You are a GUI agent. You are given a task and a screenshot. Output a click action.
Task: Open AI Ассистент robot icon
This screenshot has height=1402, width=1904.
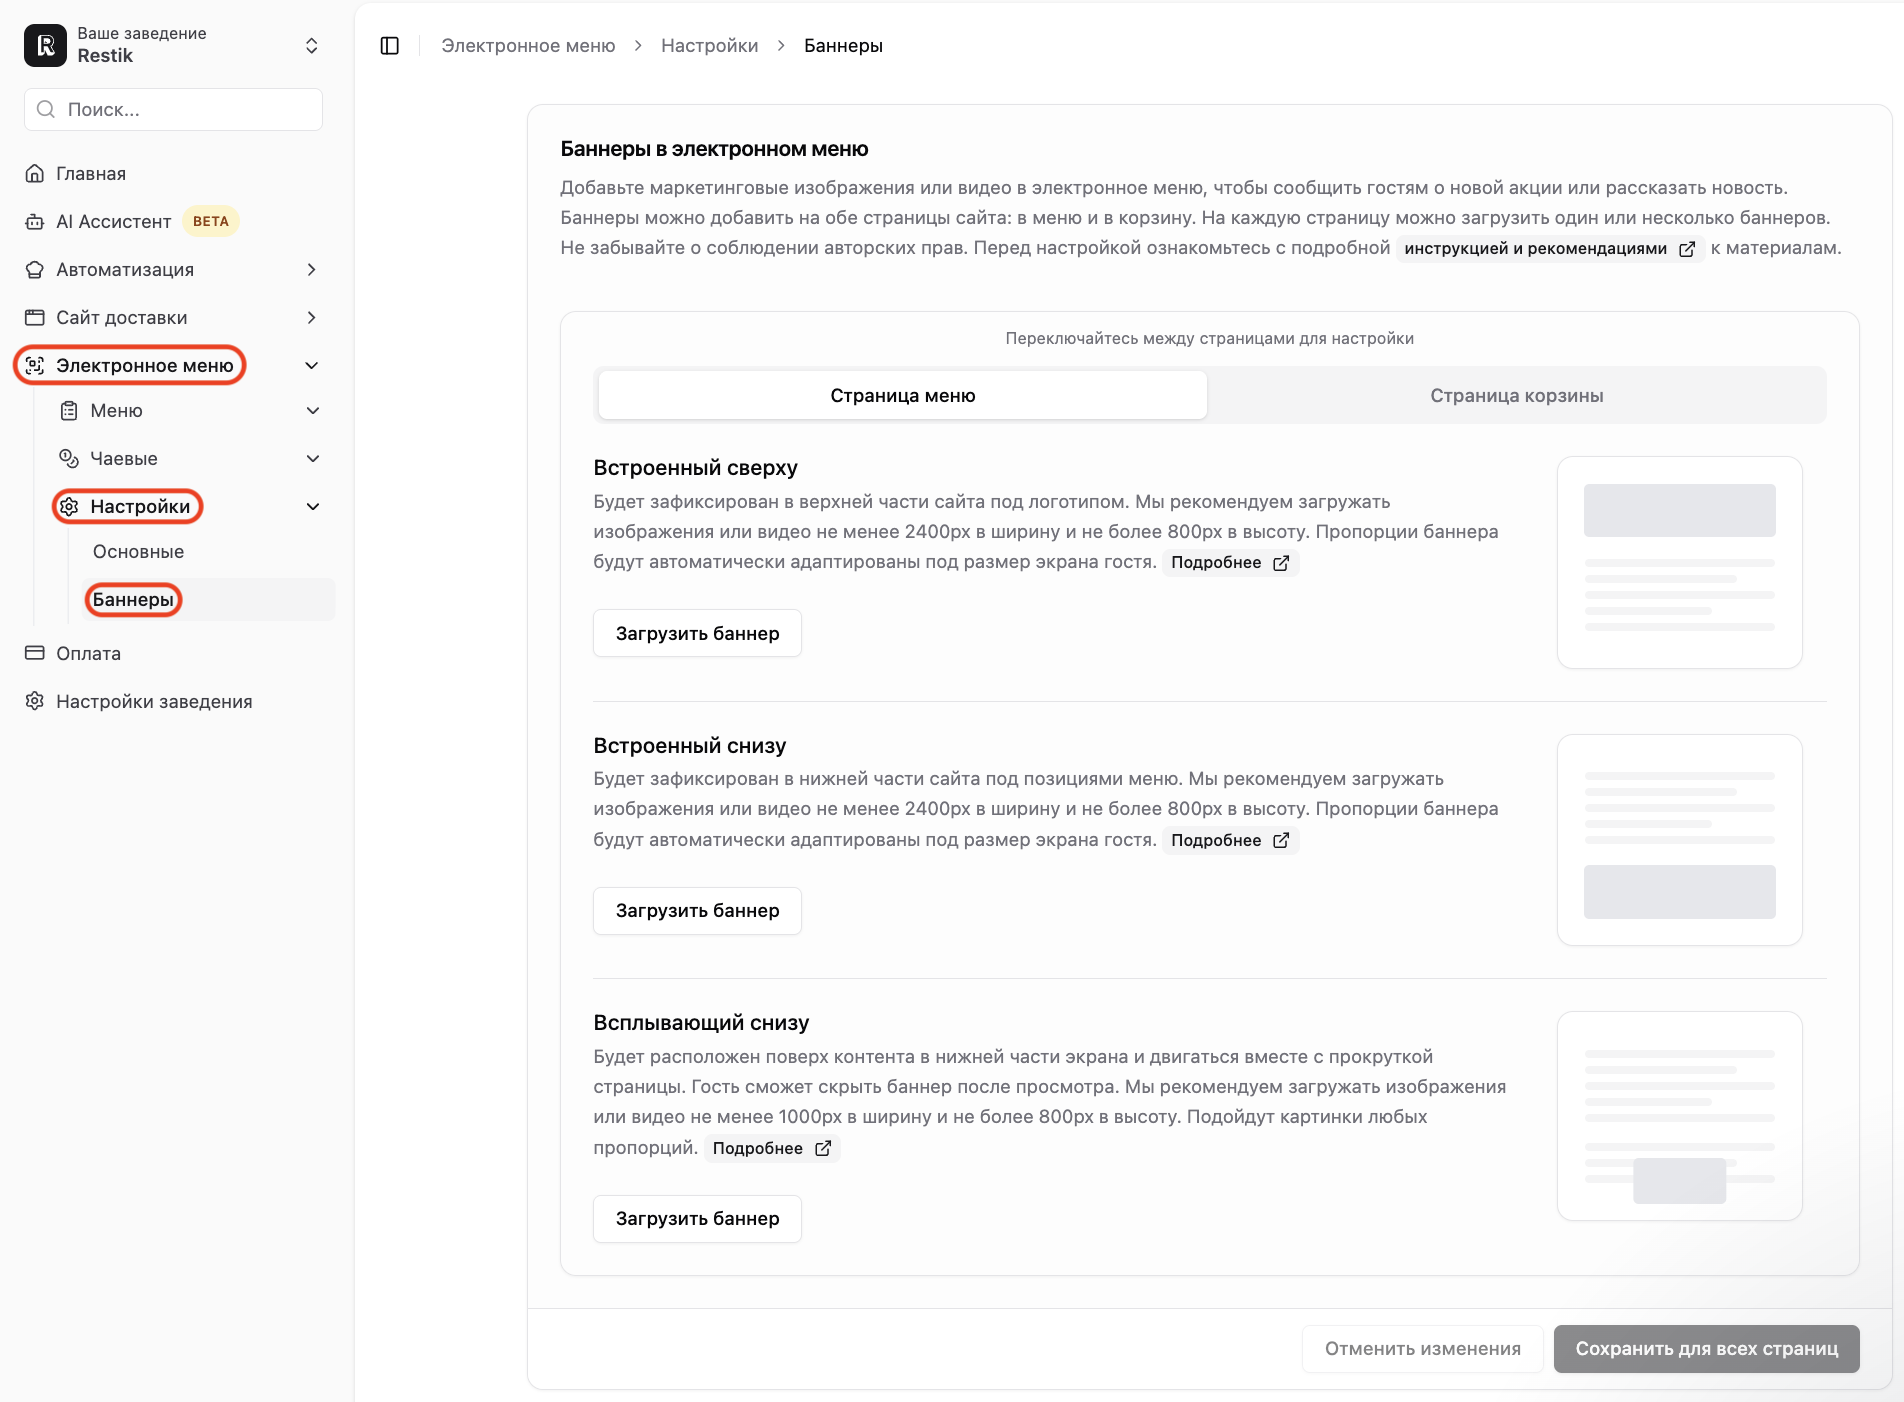[35, 221]
